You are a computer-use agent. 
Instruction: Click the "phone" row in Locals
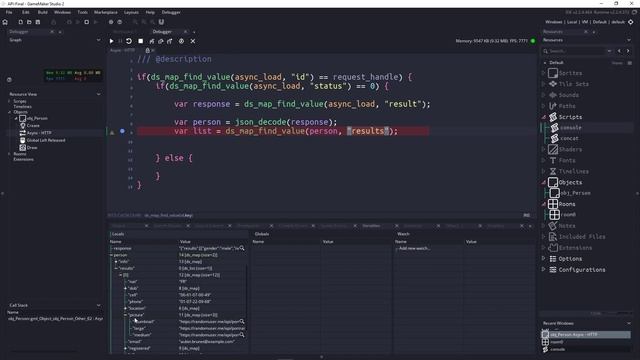point(178,302)
